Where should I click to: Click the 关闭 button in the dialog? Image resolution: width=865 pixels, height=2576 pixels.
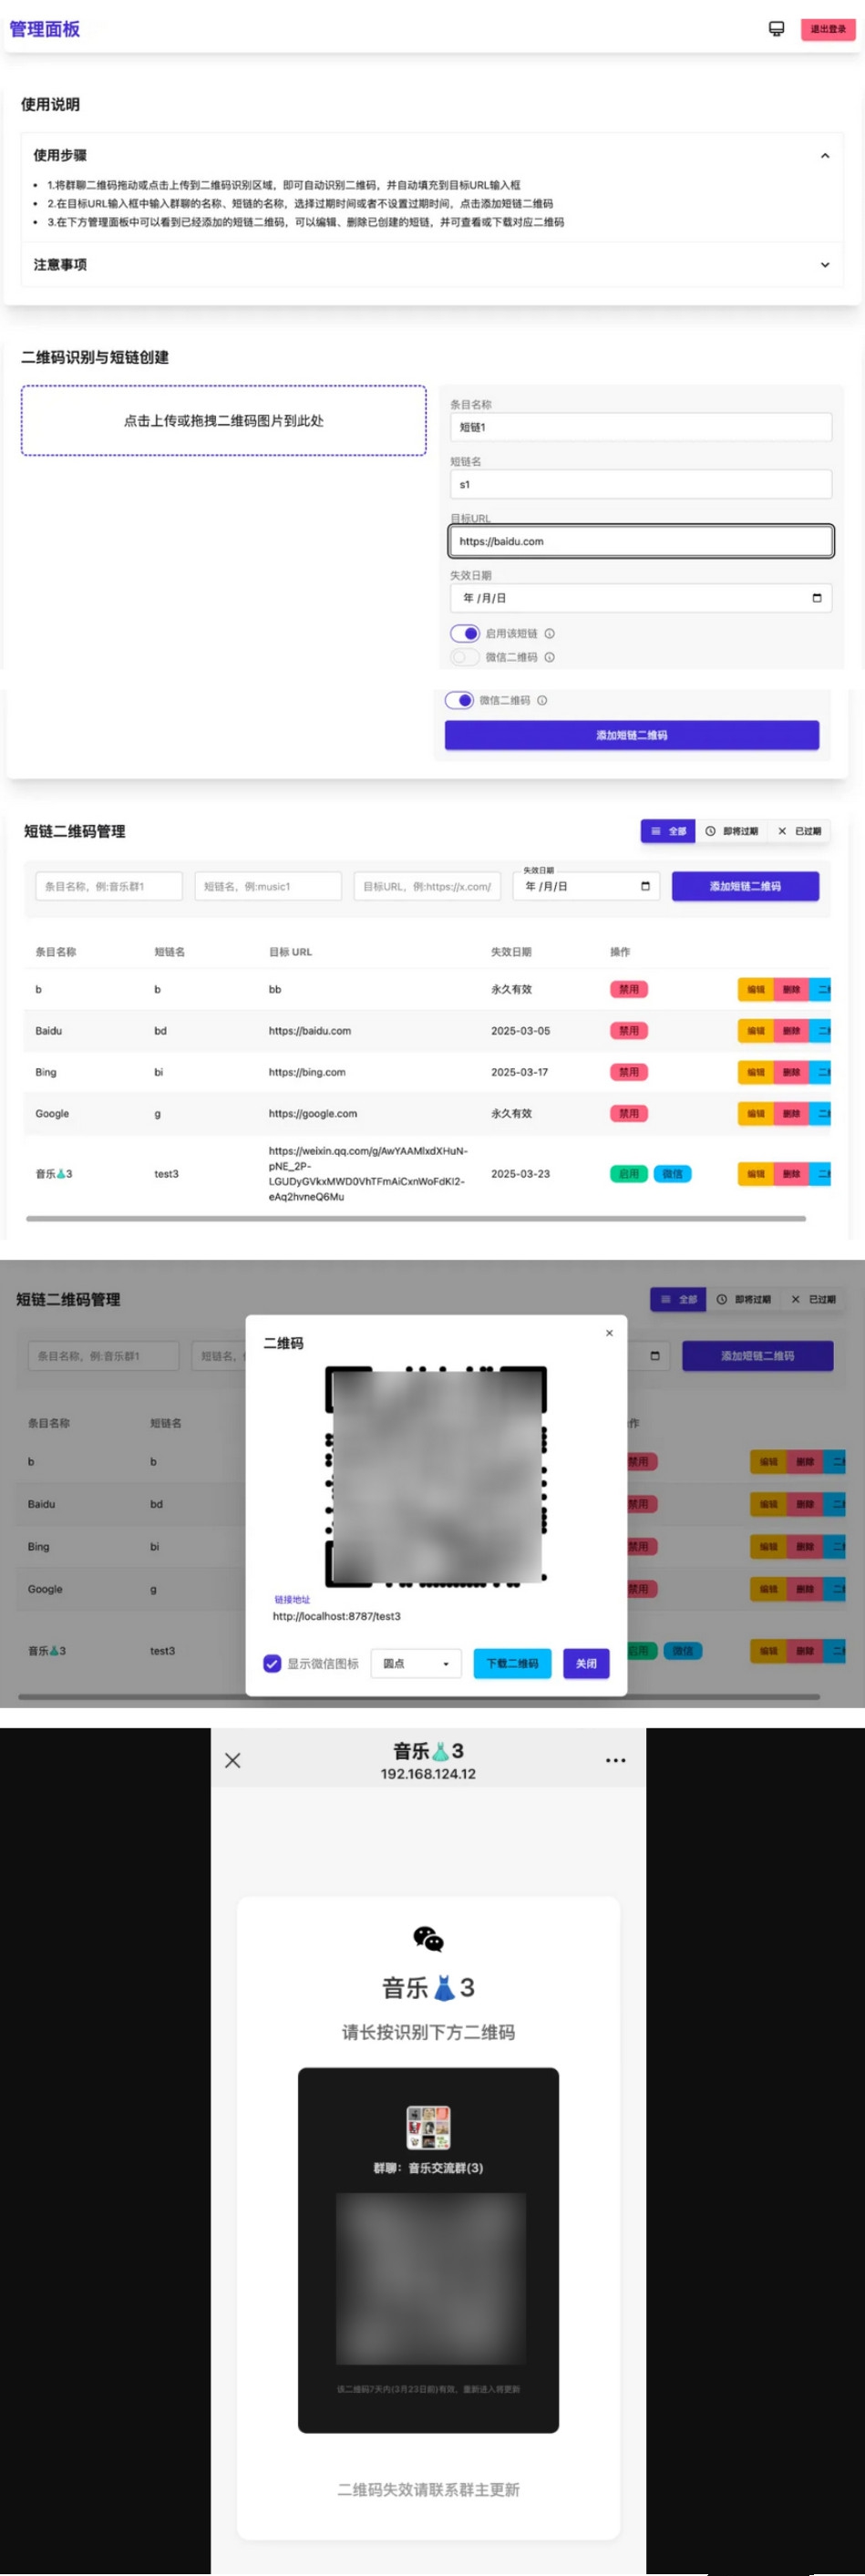click(x=586, y=1663)
